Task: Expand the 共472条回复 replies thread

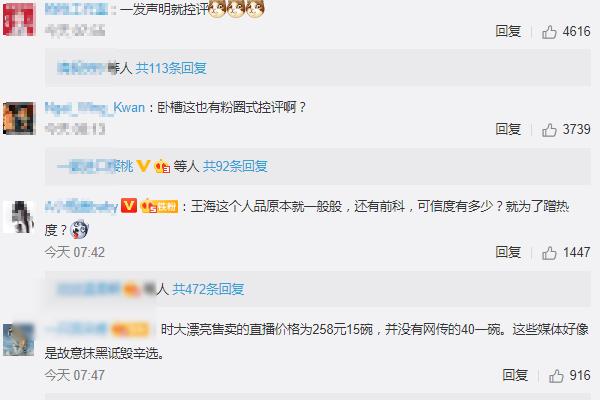Action: click(x=208, y=289)
